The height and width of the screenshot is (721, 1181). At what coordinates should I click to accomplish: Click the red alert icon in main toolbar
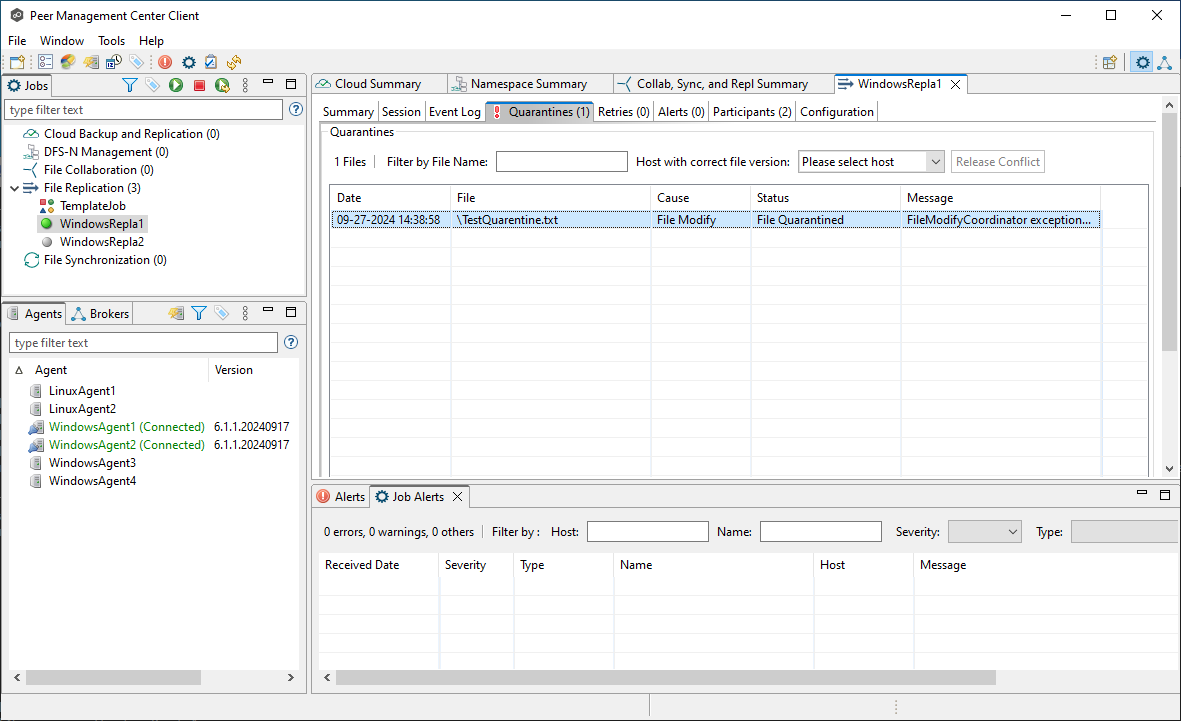tap(165, 62)
